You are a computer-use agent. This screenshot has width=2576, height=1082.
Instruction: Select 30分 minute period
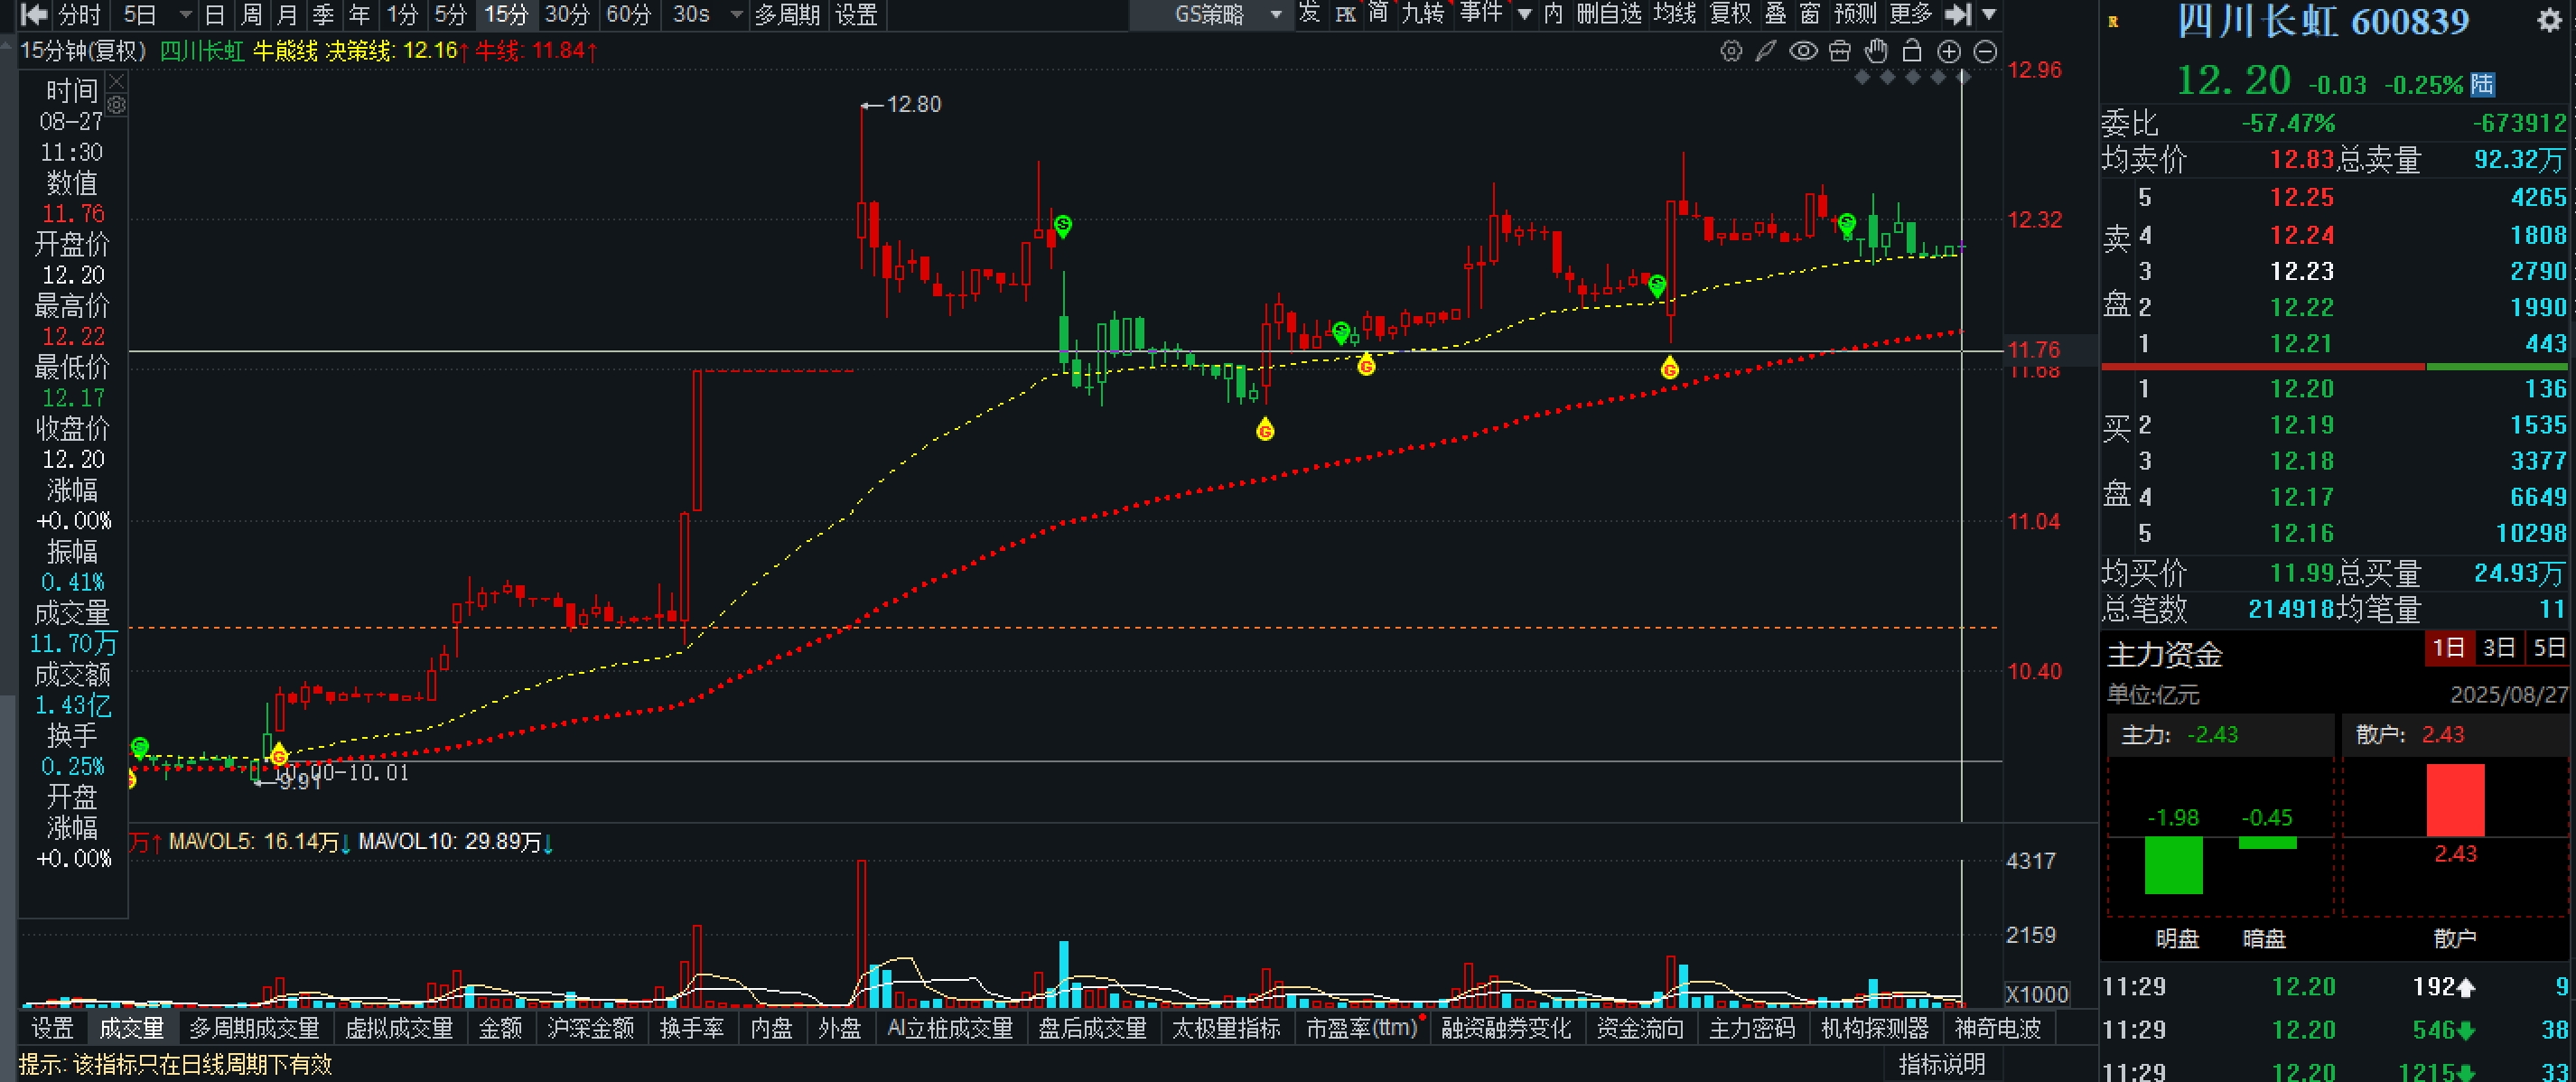coord(567,15)
